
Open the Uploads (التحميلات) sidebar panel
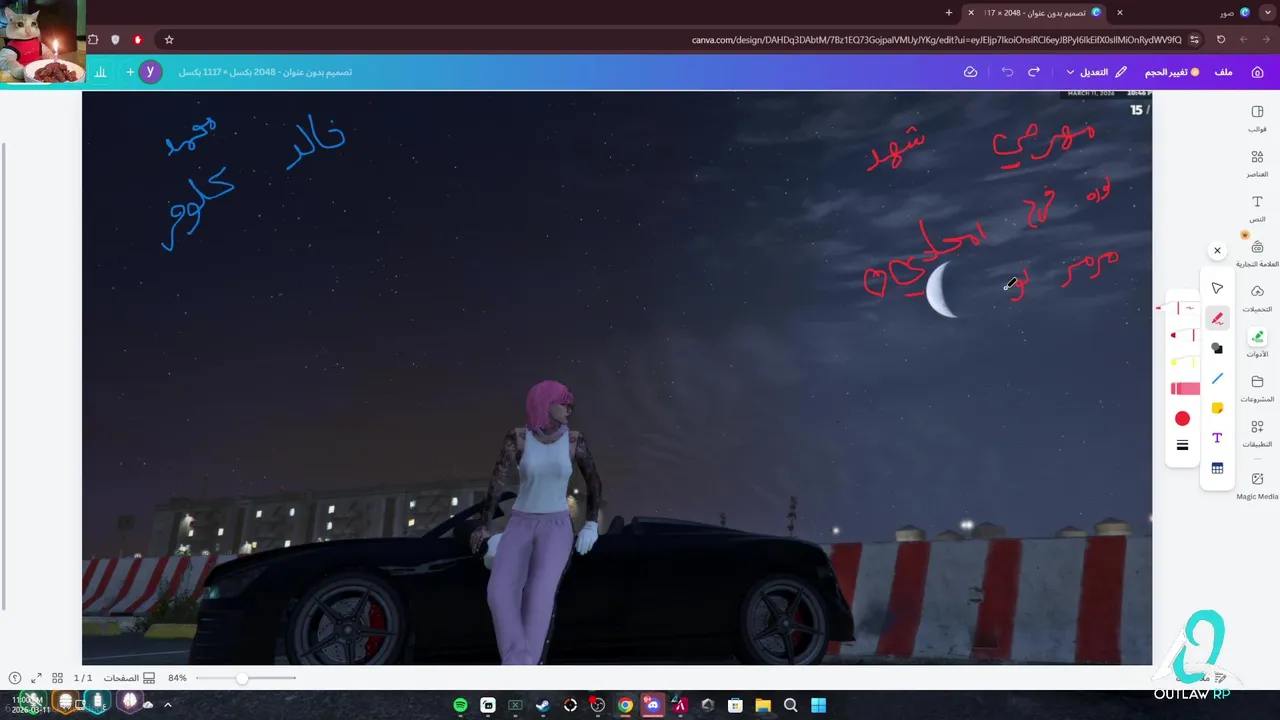[1257, 298]
